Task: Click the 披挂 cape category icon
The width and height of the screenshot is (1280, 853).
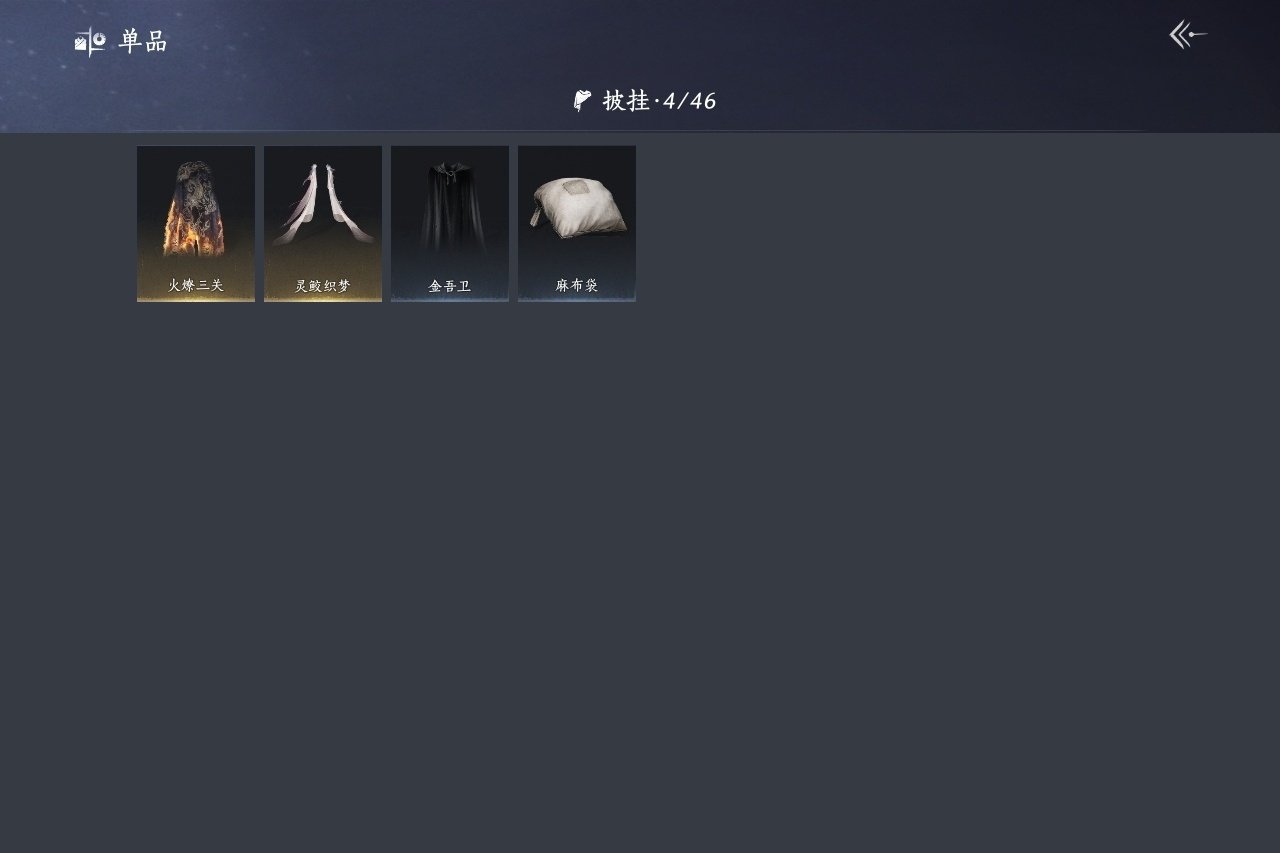Action: (583, 101)
